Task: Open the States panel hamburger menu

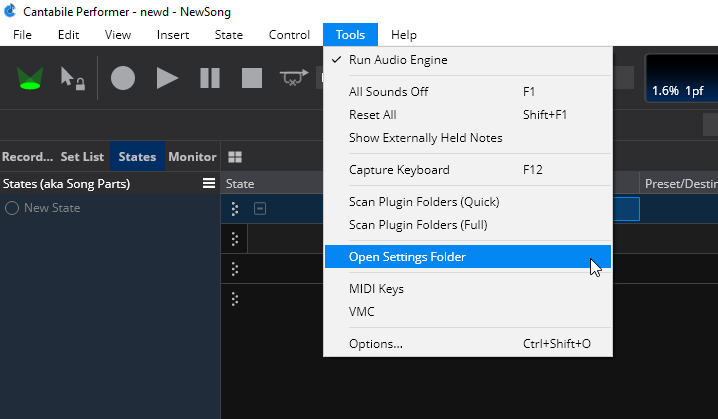Action: coord(209,183)
